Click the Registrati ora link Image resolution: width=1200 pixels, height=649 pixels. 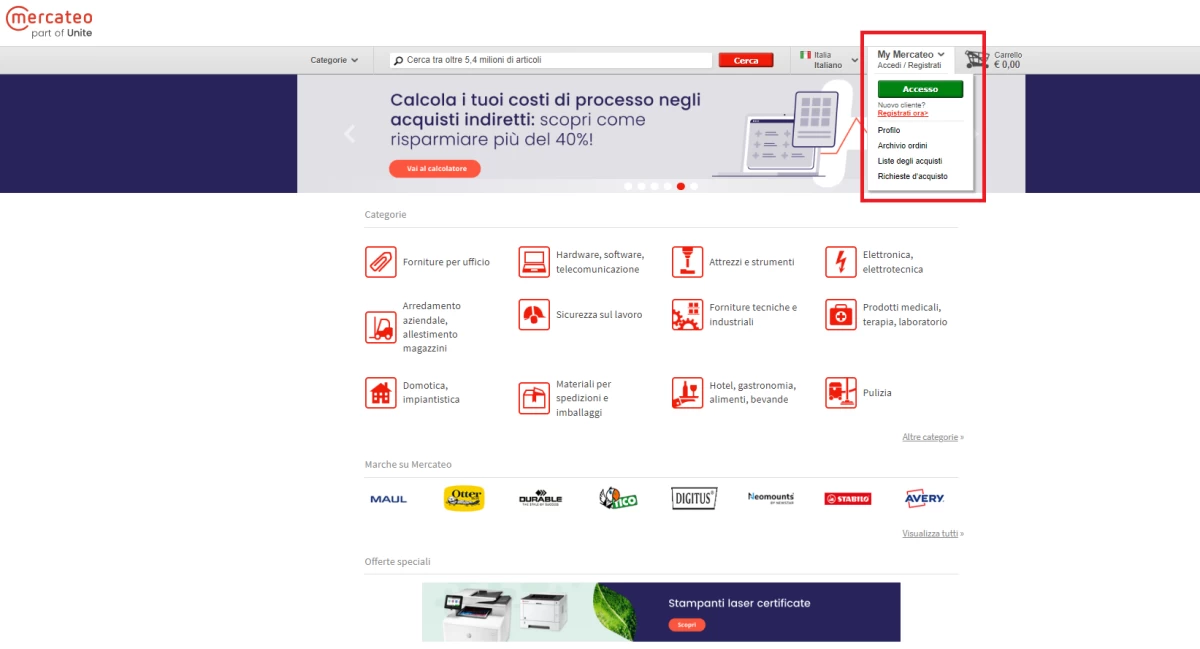click(902, 114)
